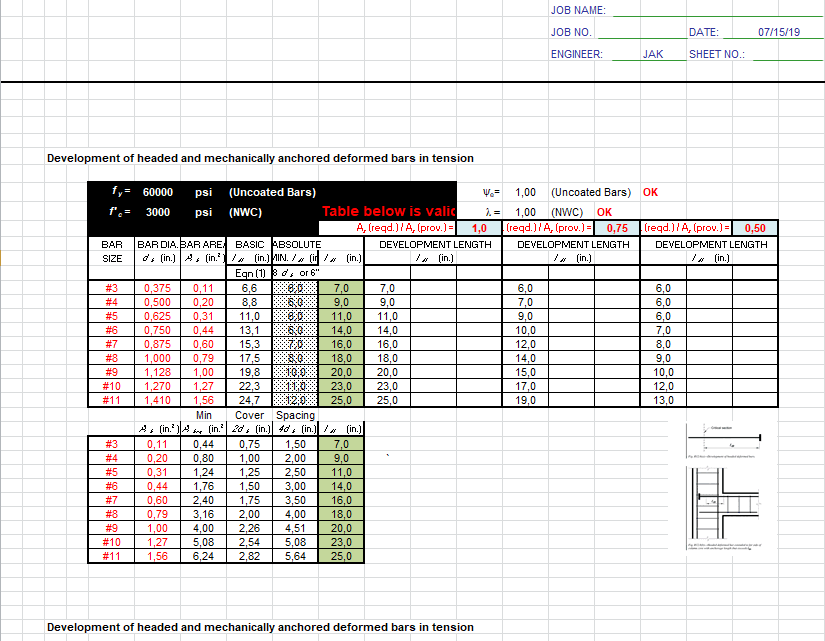825x641 pixels.
Task: Select the DATE cell 07/15/19
Action: pos(779,32)
